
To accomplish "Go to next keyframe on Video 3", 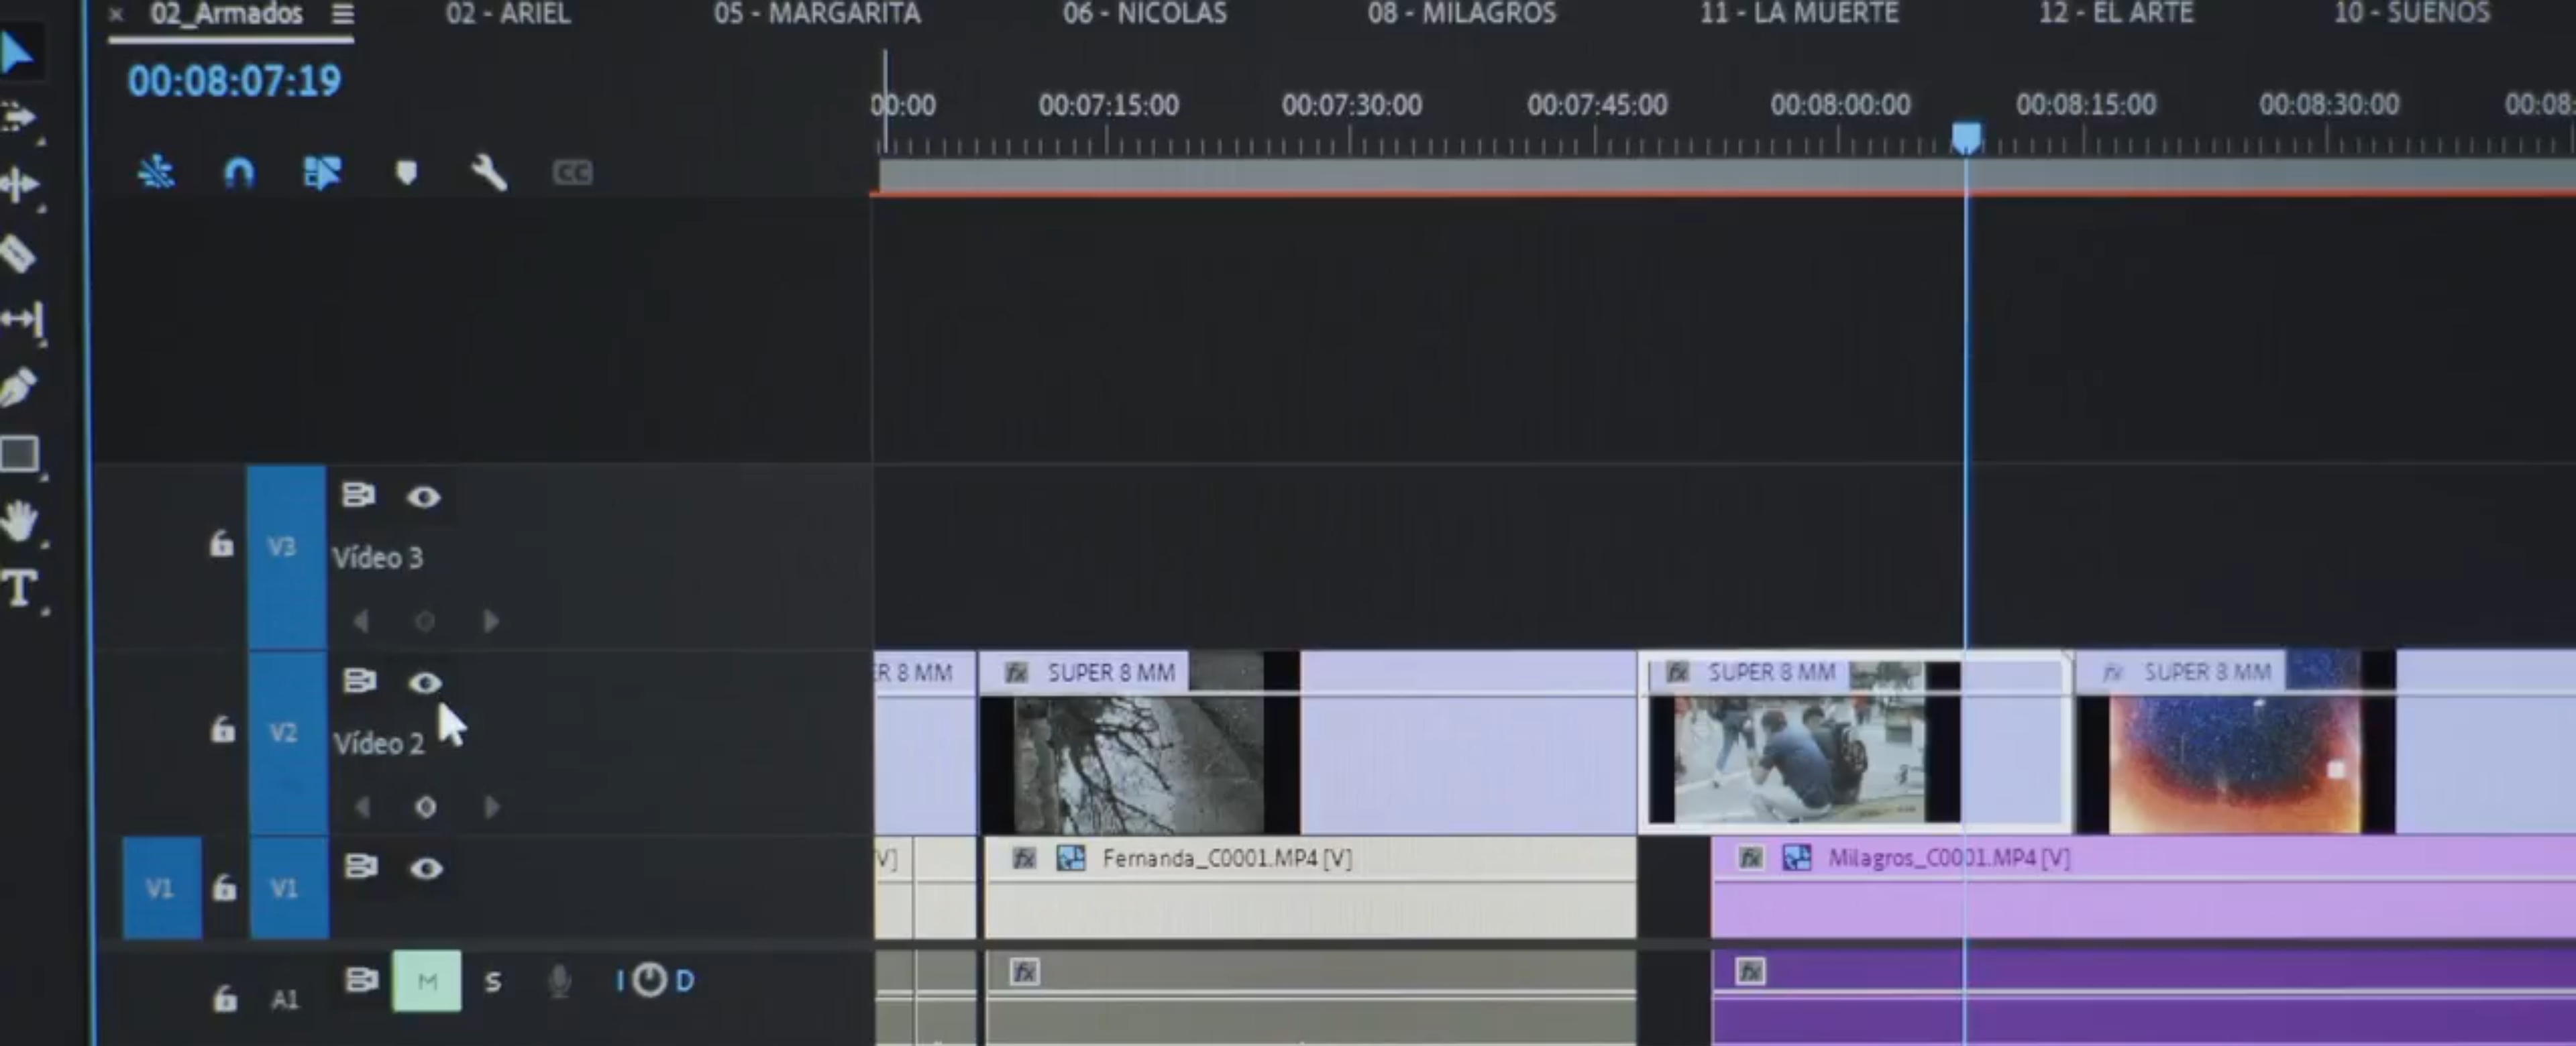I will click(490, 621).
